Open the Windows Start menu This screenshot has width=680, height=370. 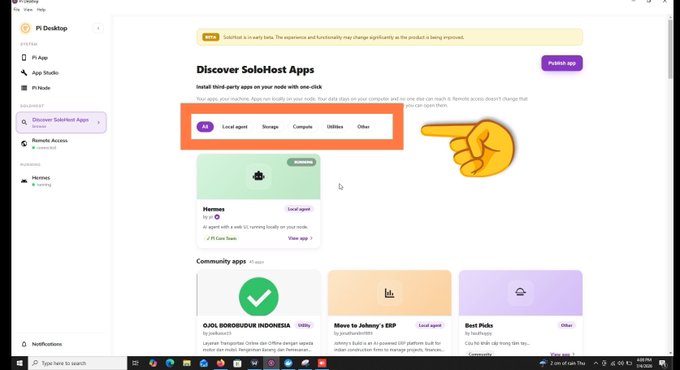point(20,363)
